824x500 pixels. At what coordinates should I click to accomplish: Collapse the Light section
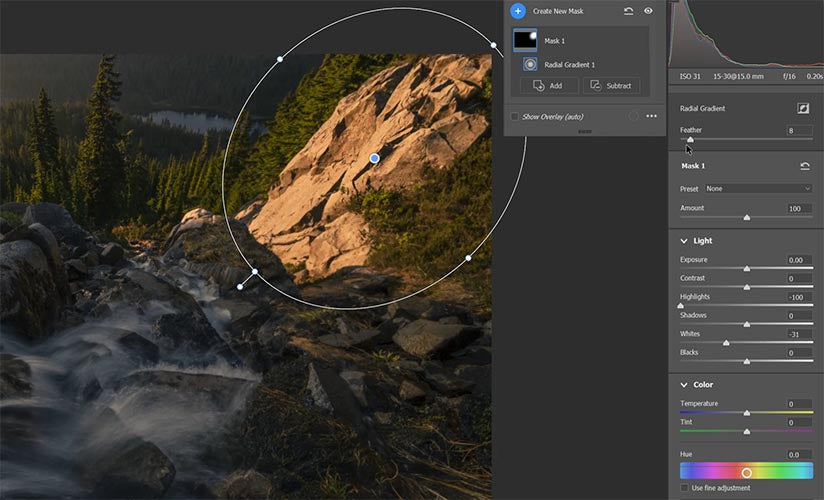683,241
